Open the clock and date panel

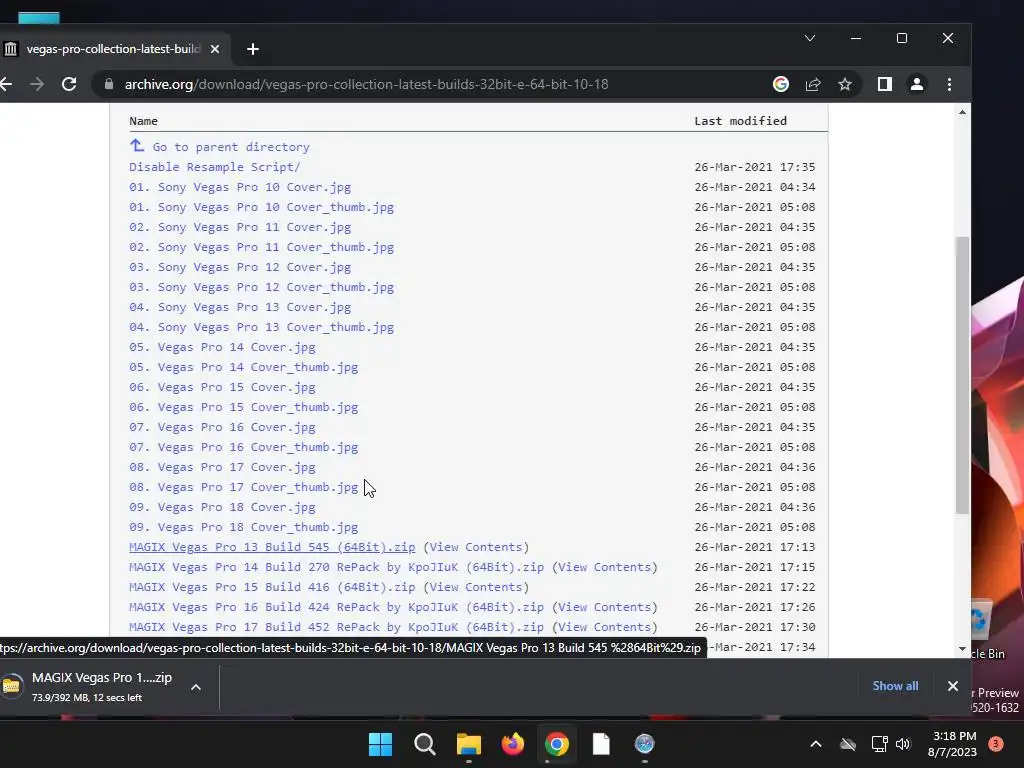click(952, 744)
